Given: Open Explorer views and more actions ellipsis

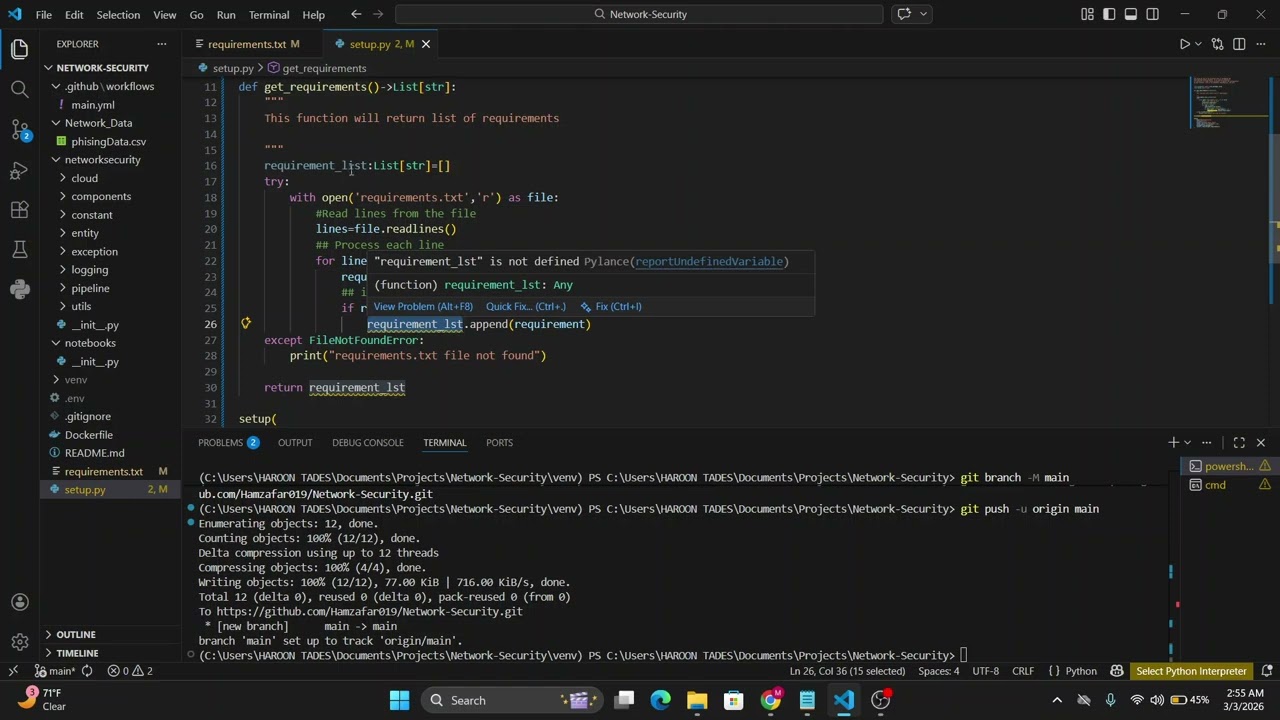Looking at the screenshot, I should tap(162, 44).
